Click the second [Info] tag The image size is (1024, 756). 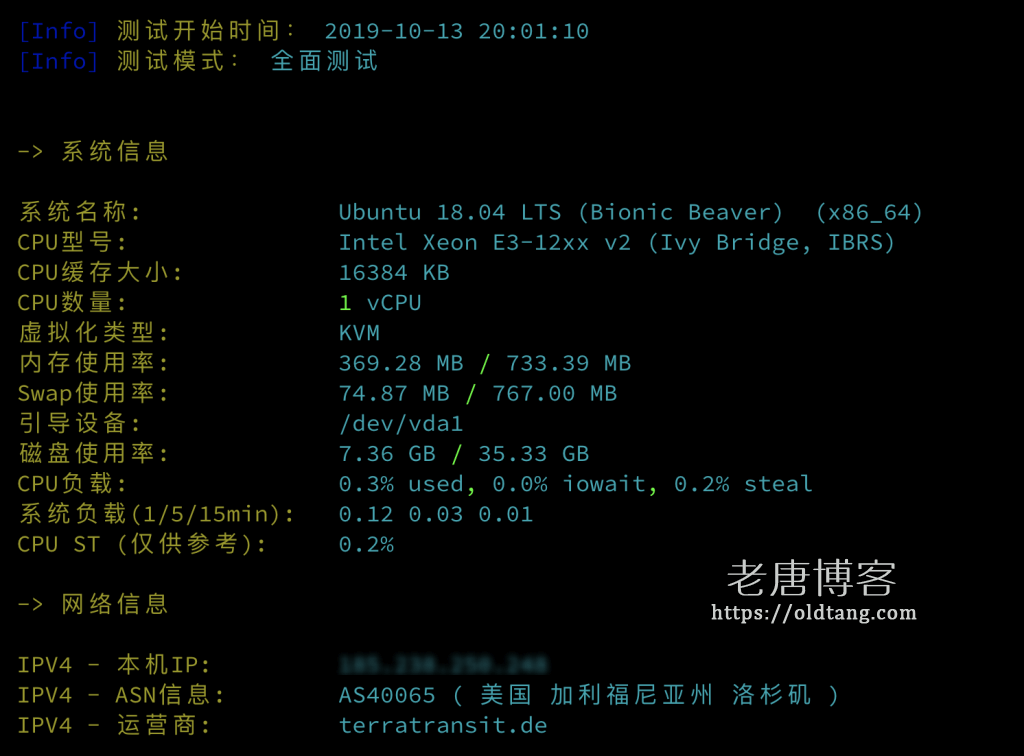click(x=59, y=61)
